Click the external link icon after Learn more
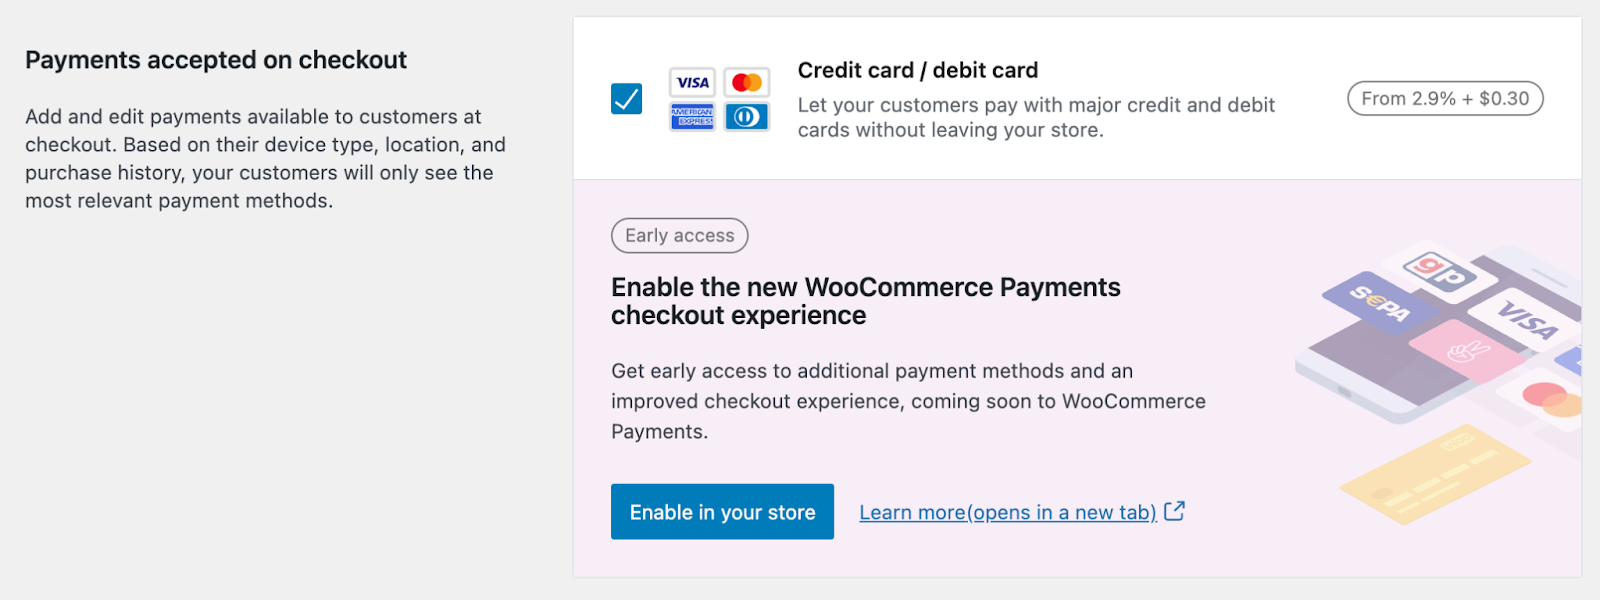This screenshot has height=600, width=1600. (1175, 511)
